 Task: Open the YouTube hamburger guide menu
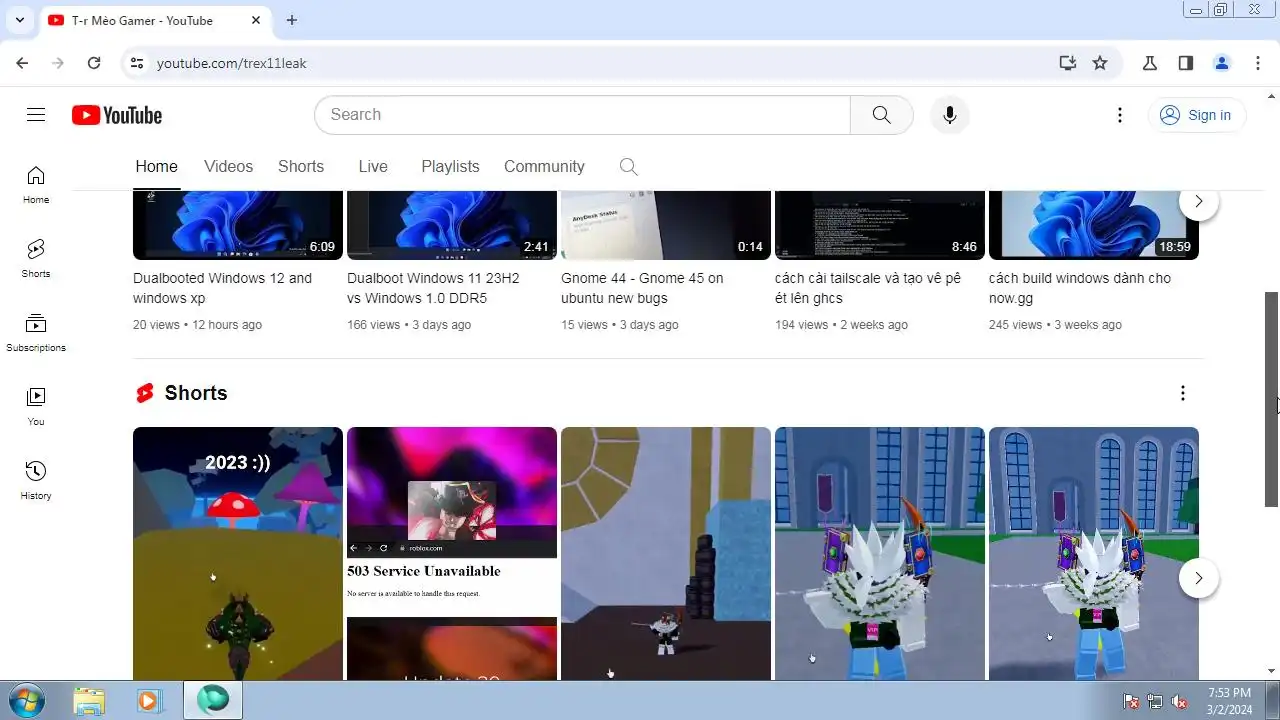point(36,115)
